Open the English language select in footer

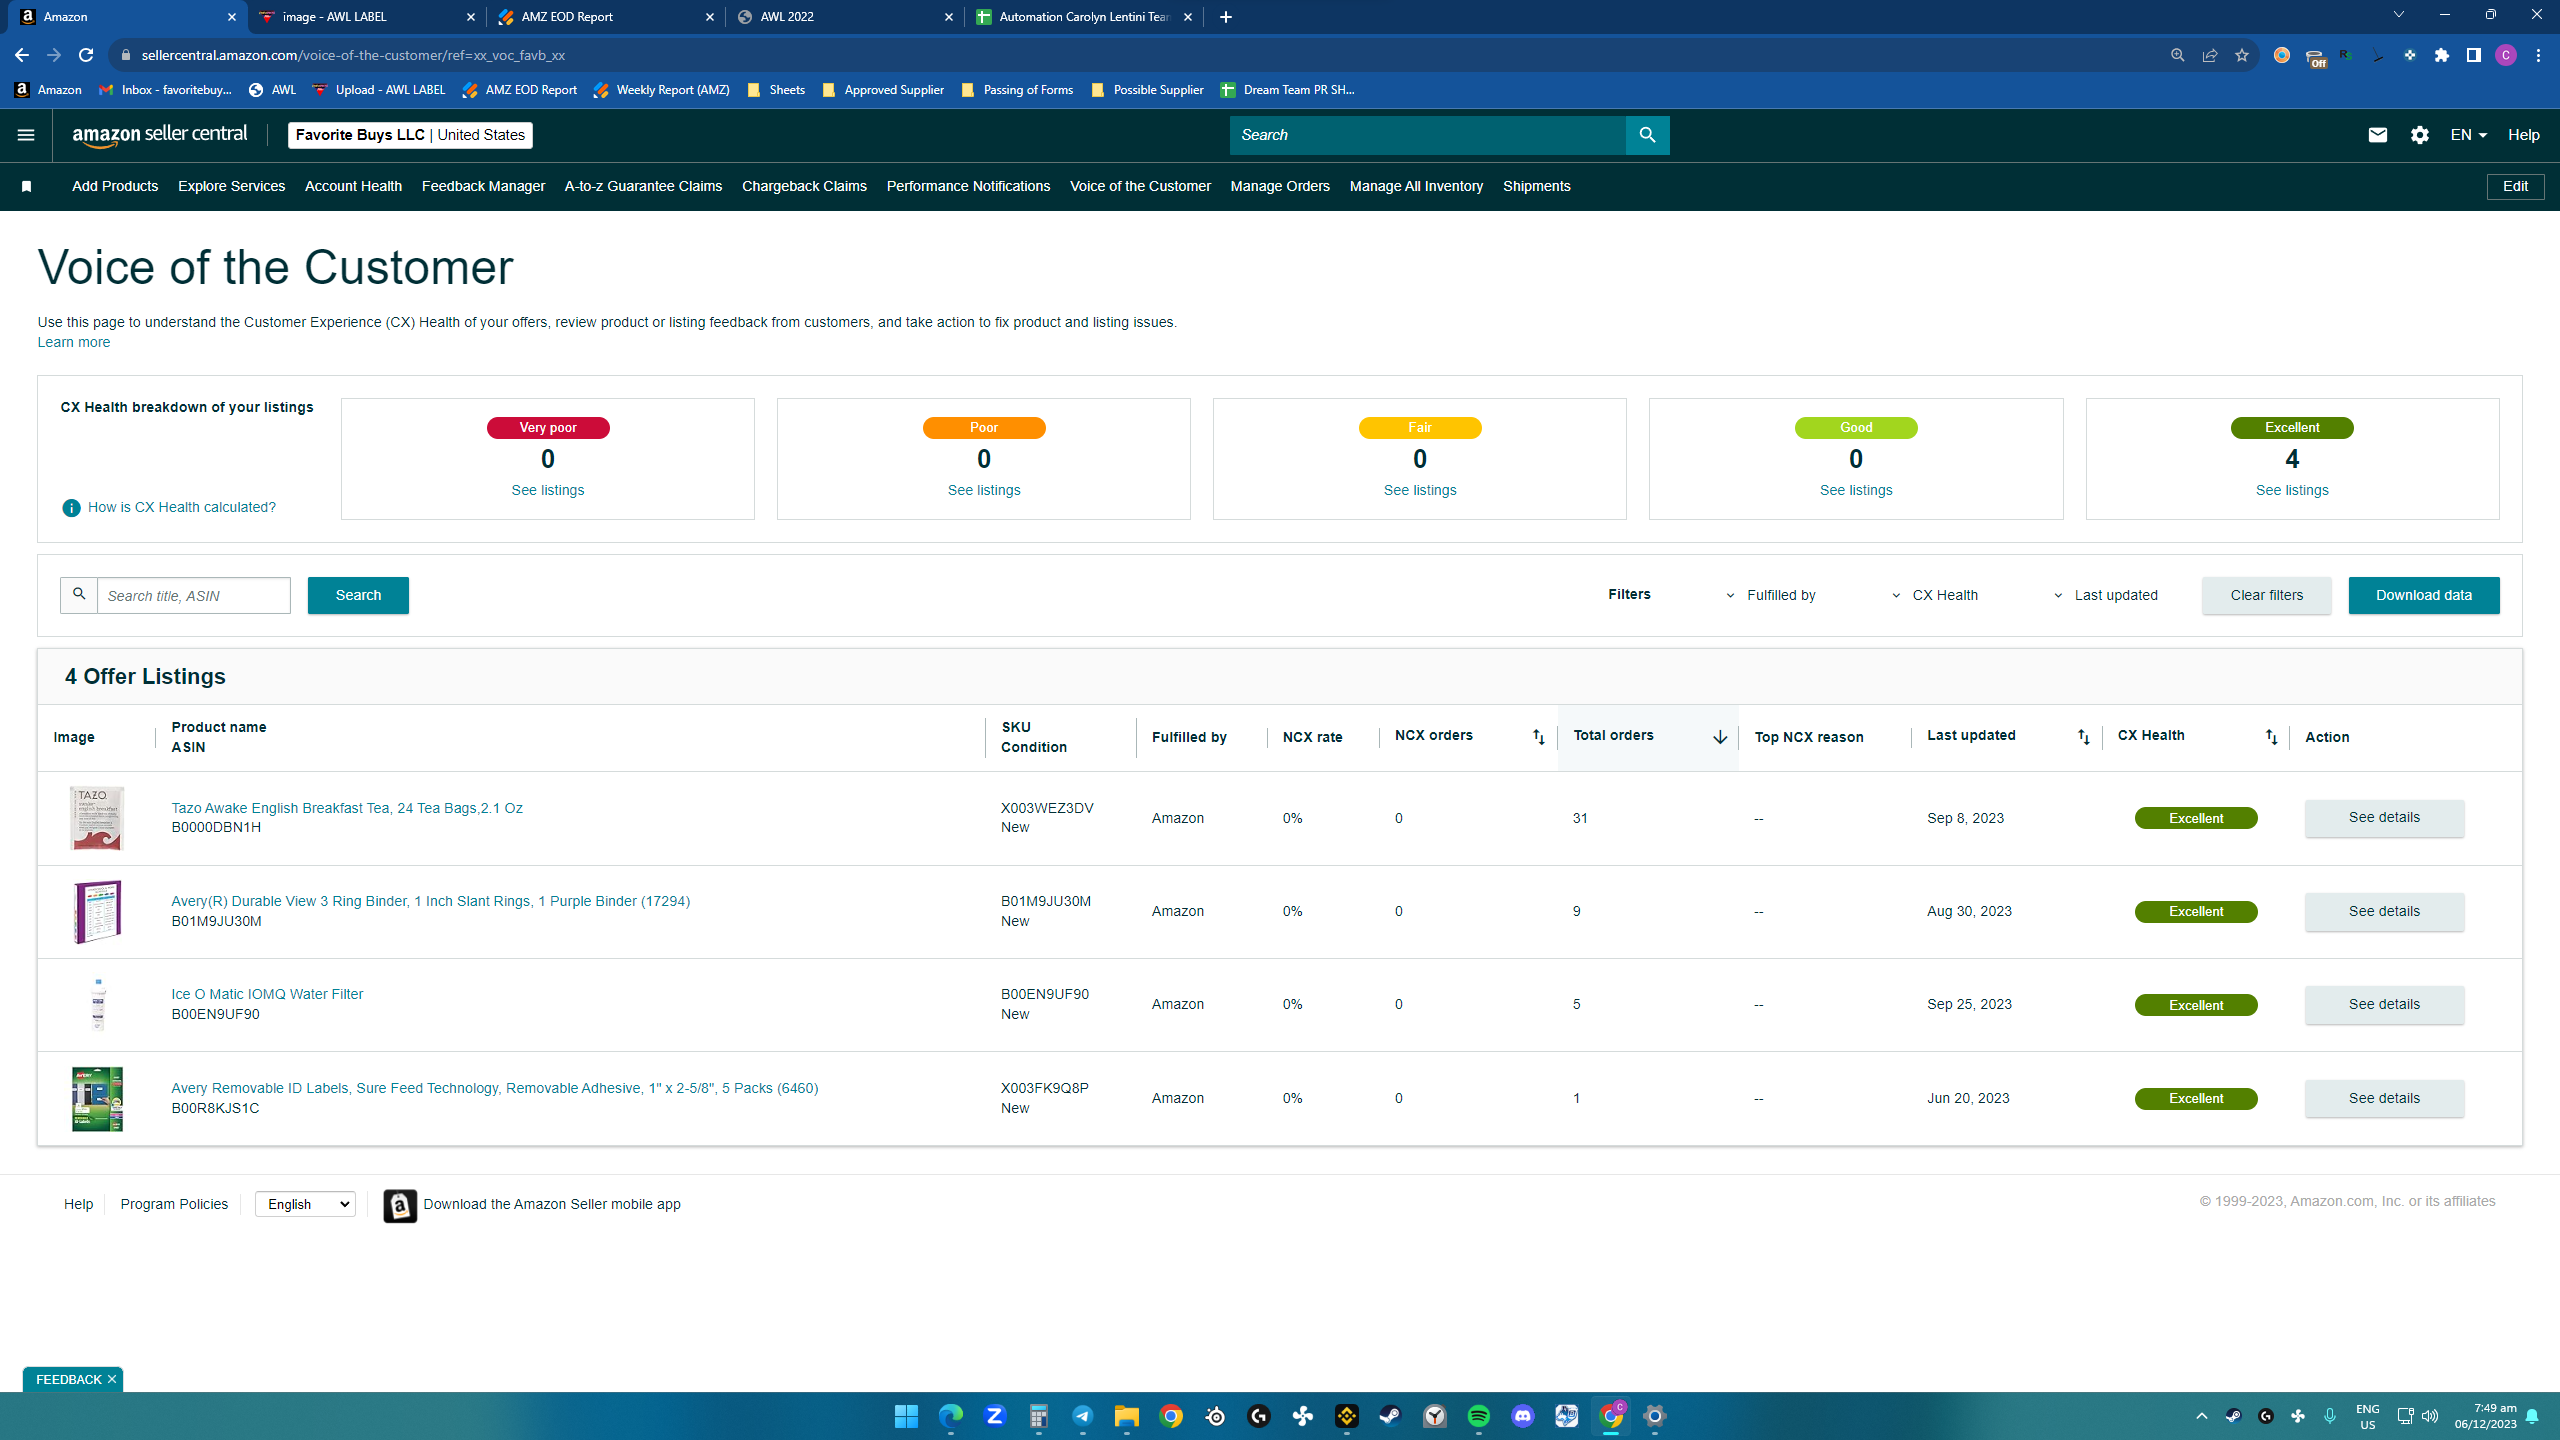[x=305, y=1204]
